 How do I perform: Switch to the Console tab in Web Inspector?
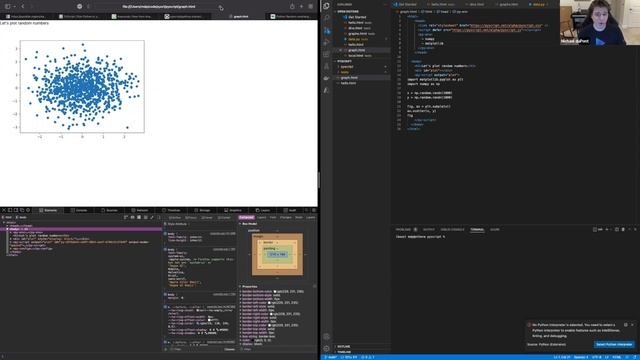coord(79,210)
